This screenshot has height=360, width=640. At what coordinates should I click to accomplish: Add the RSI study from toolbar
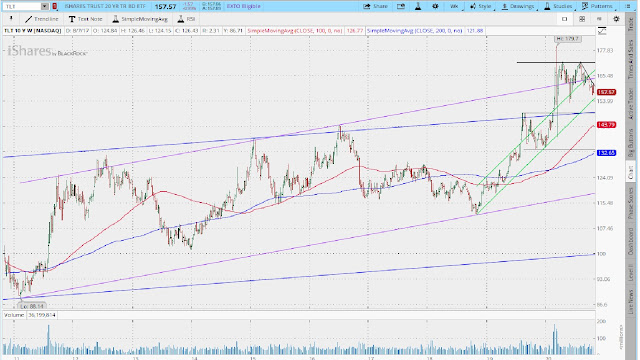[187, 19]
